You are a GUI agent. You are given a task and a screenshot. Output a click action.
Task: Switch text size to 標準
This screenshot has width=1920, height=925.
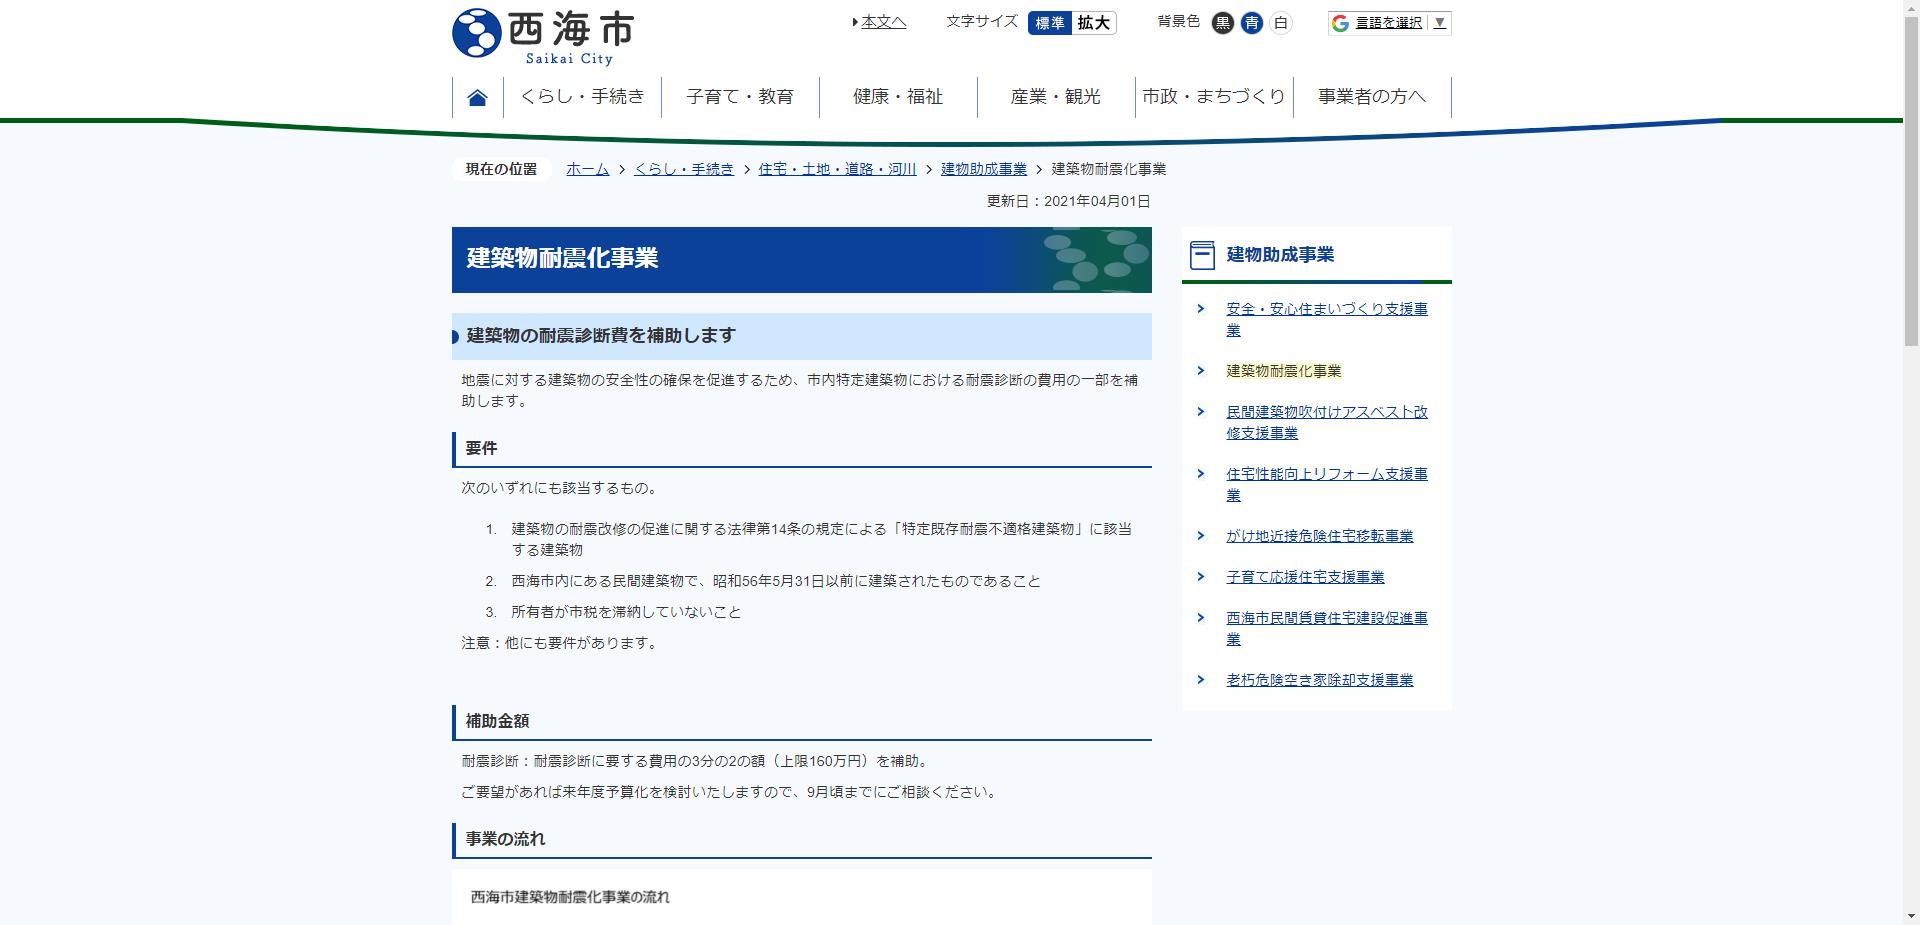pyautogui.click(x=1051, y=23)
